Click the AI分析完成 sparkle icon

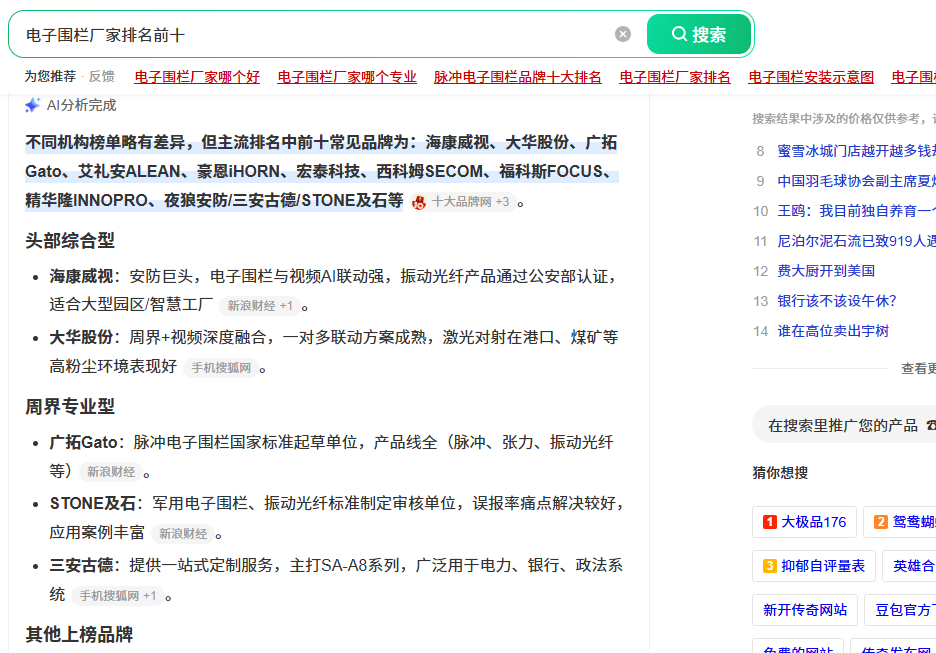point(32,106)
